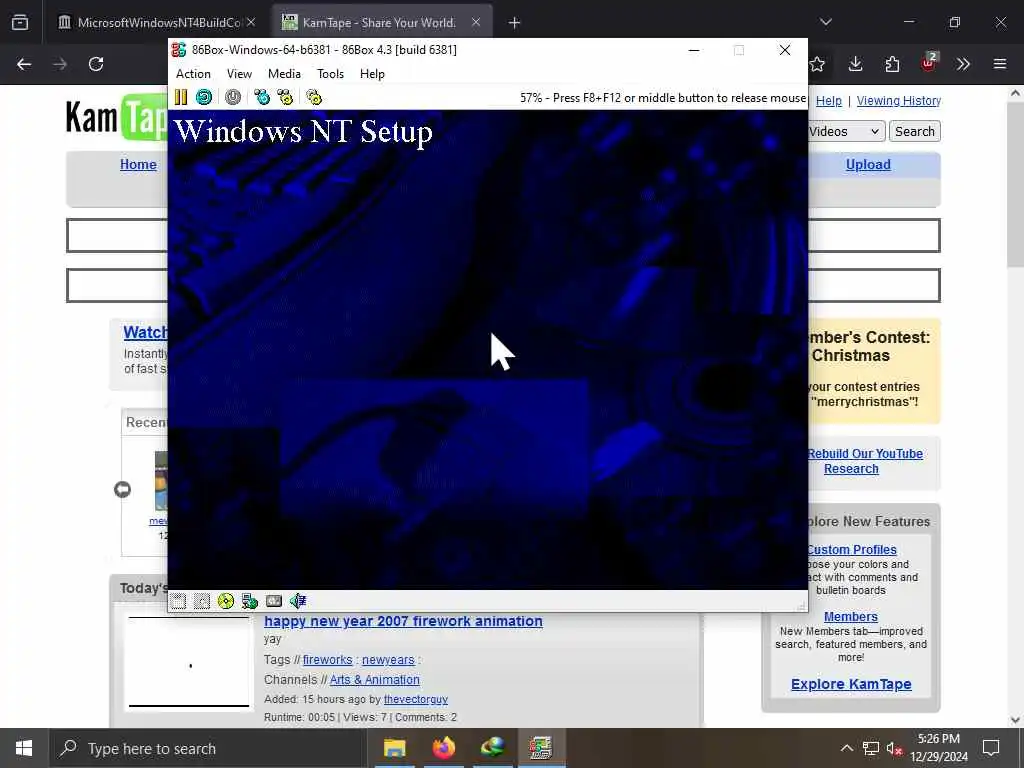
Task: Open 86Box Help menu
Action: [x=372, y=74]
